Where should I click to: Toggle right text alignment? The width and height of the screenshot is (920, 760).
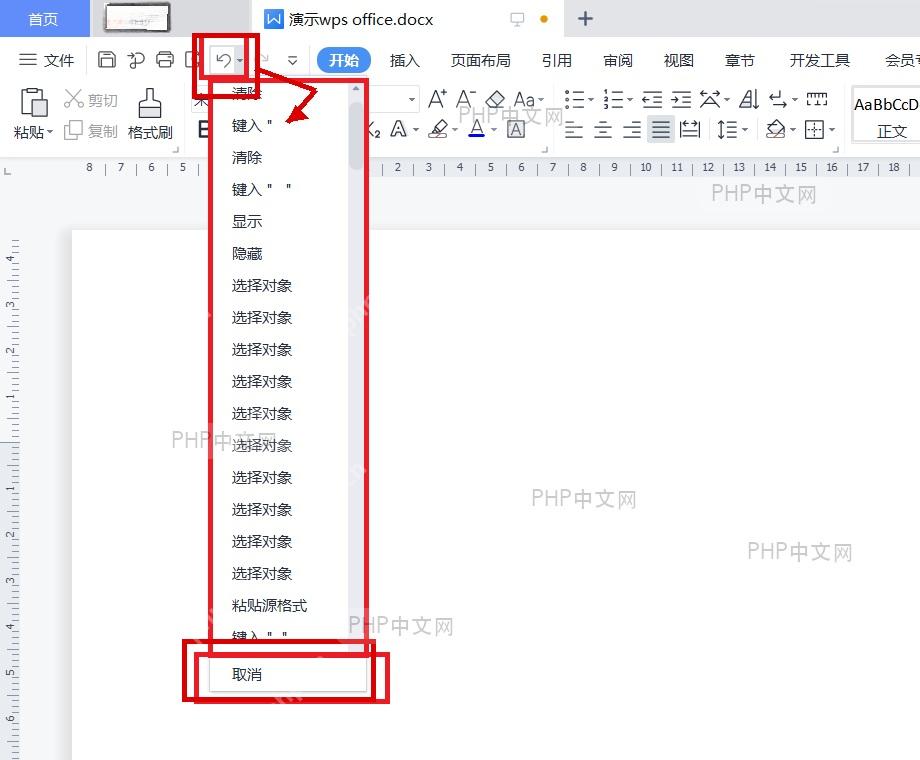[632, 129]
